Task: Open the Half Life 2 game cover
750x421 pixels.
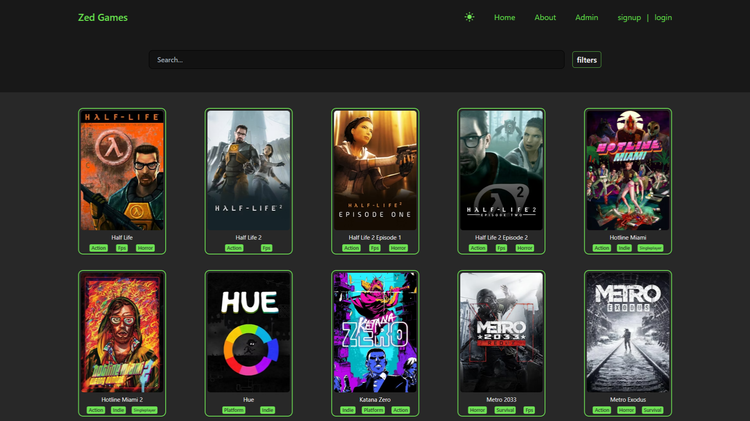Action: click(248, 170)
